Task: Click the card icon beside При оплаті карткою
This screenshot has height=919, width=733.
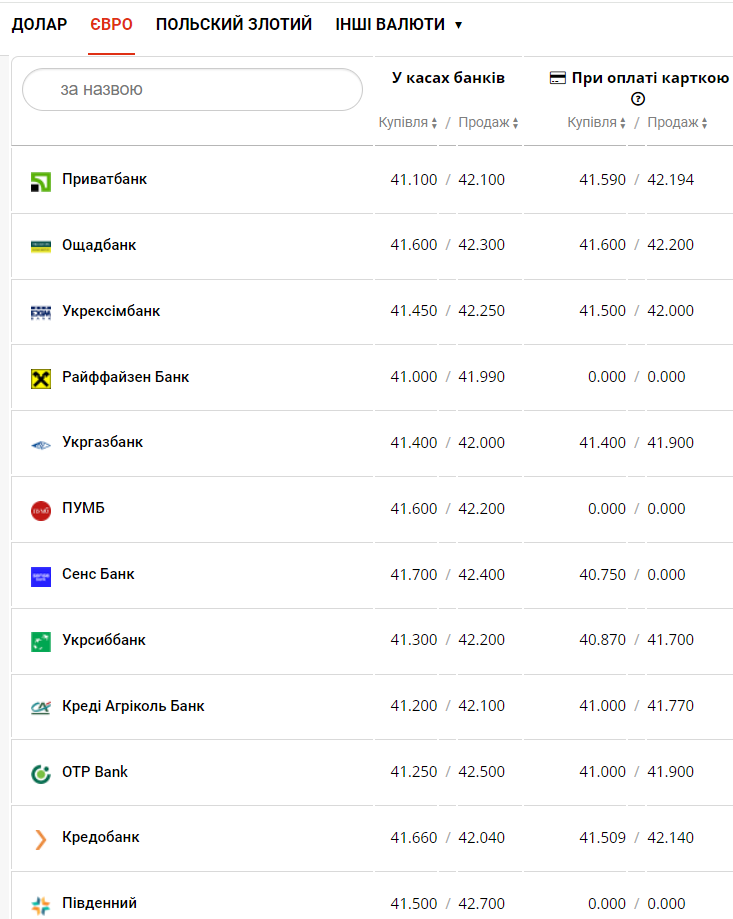Action: coord(558,78)
